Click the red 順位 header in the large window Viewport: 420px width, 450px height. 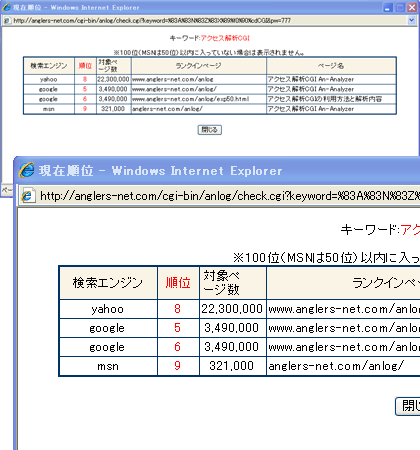pyautogui.click(x=178, y=283)
